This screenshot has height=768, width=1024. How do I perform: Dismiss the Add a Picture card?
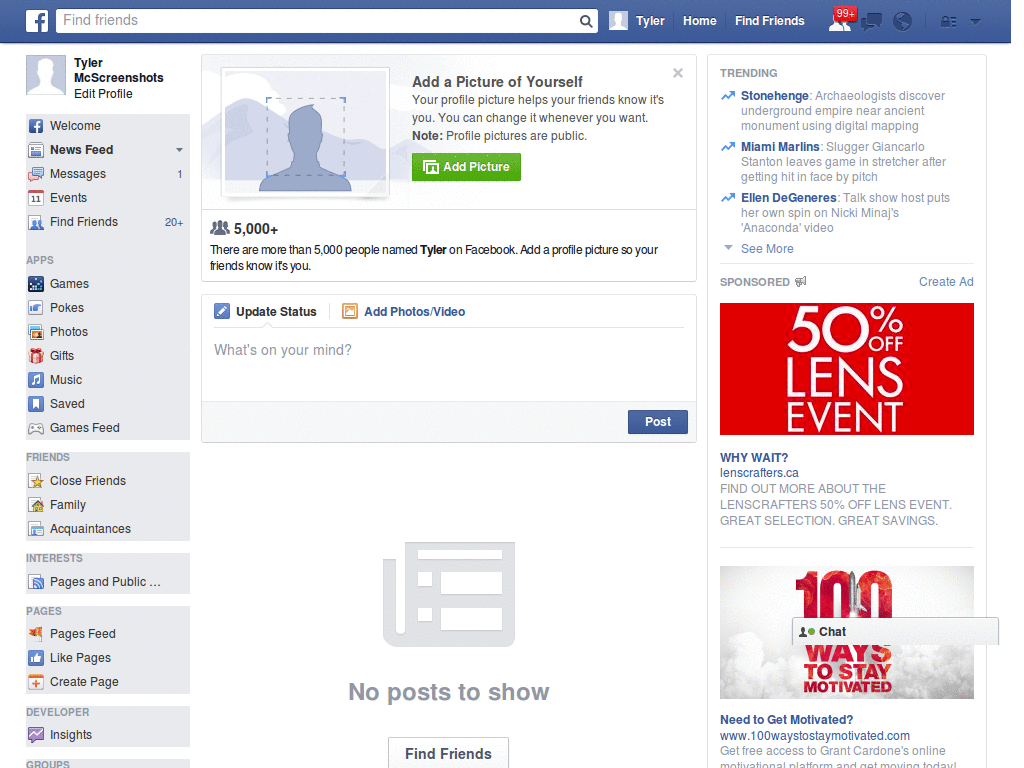(x=678, y=73)
